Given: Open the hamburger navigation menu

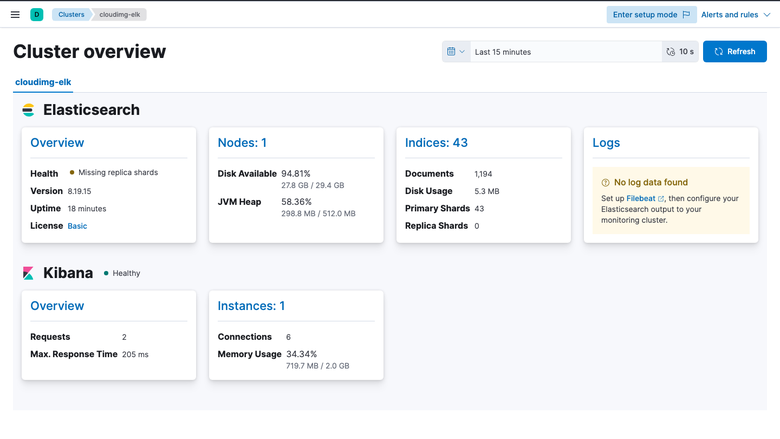Looking at the screenshot, I should tap(15, 14).
